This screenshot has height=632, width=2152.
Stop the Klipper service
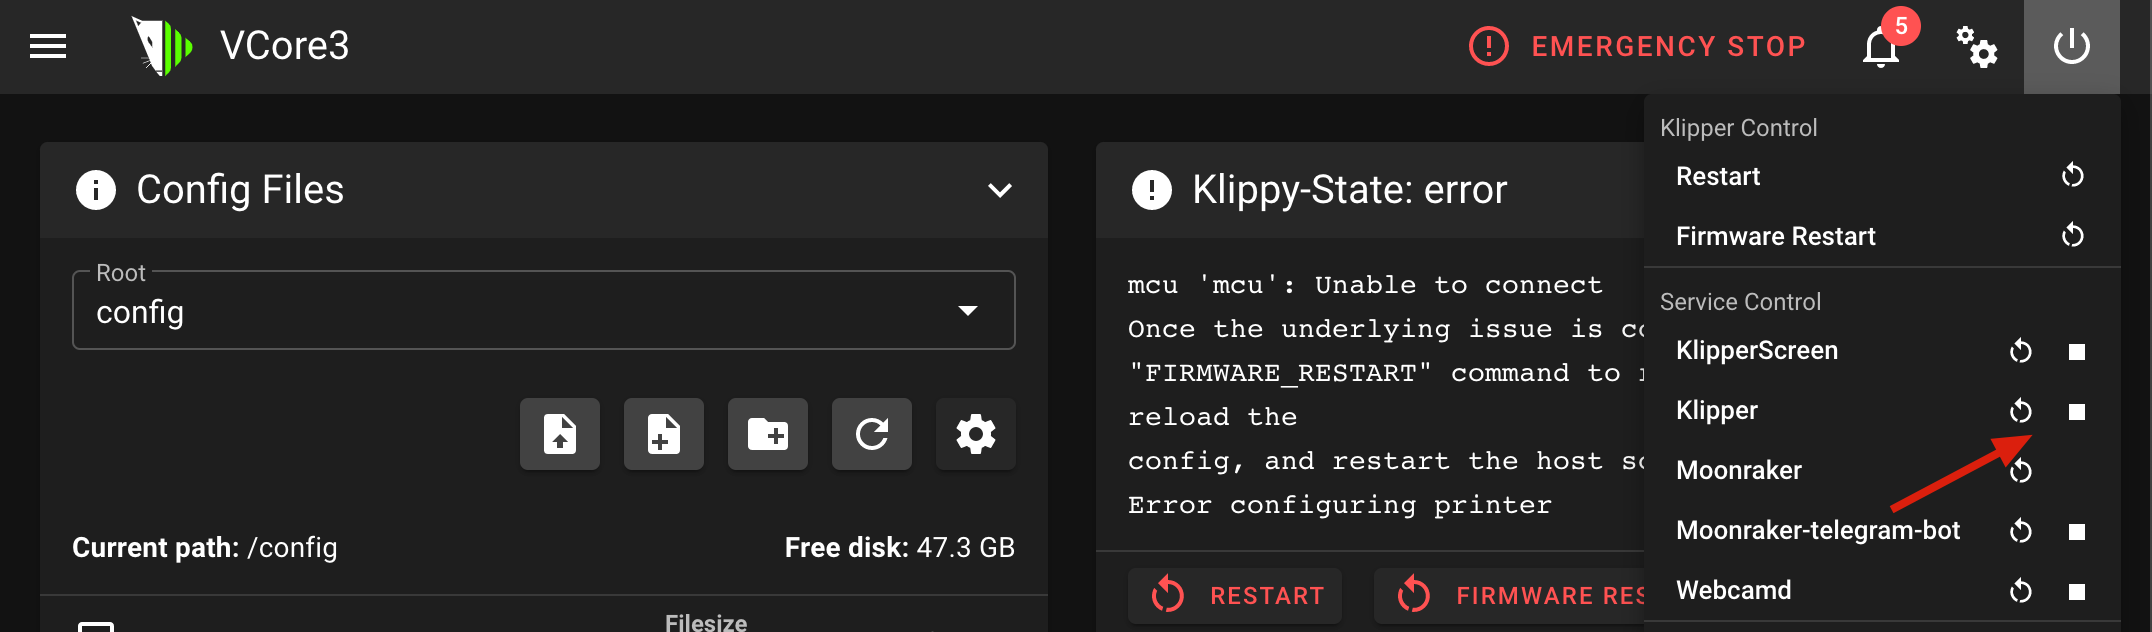[2077, 412]
